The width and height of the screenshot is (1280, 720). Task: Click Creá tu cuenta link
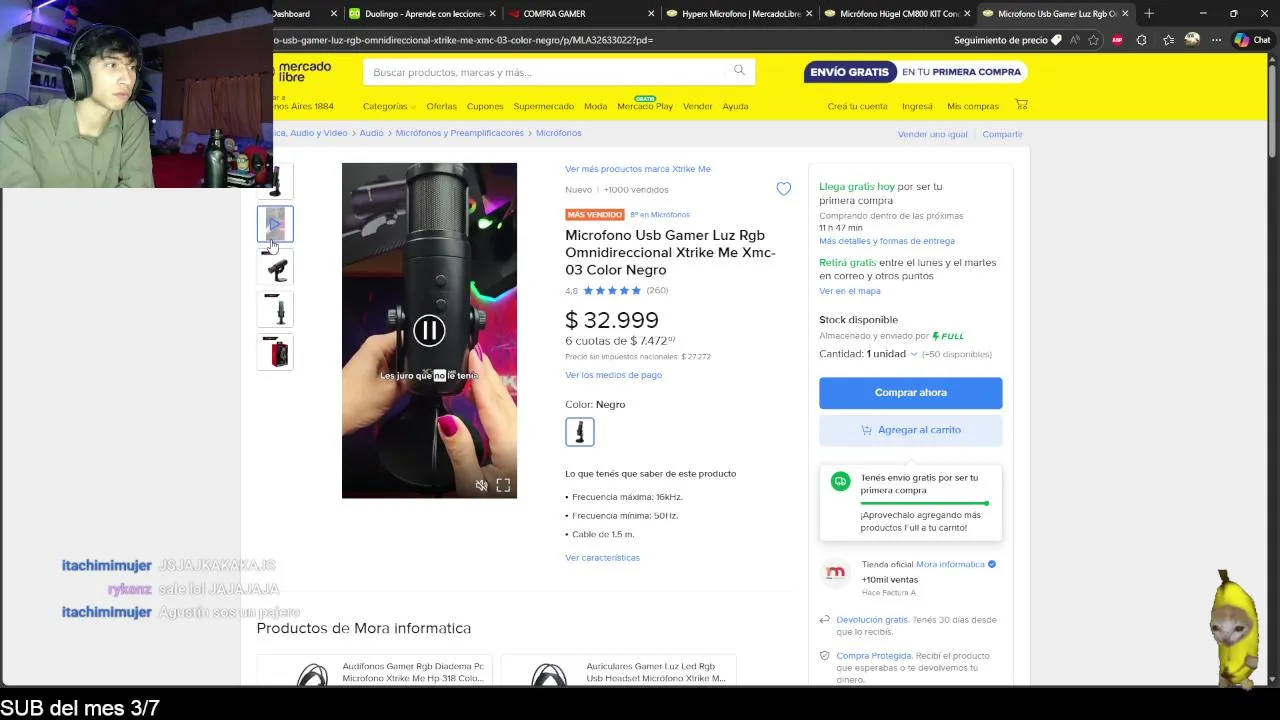pyautogui.click(x=857, y=106)
